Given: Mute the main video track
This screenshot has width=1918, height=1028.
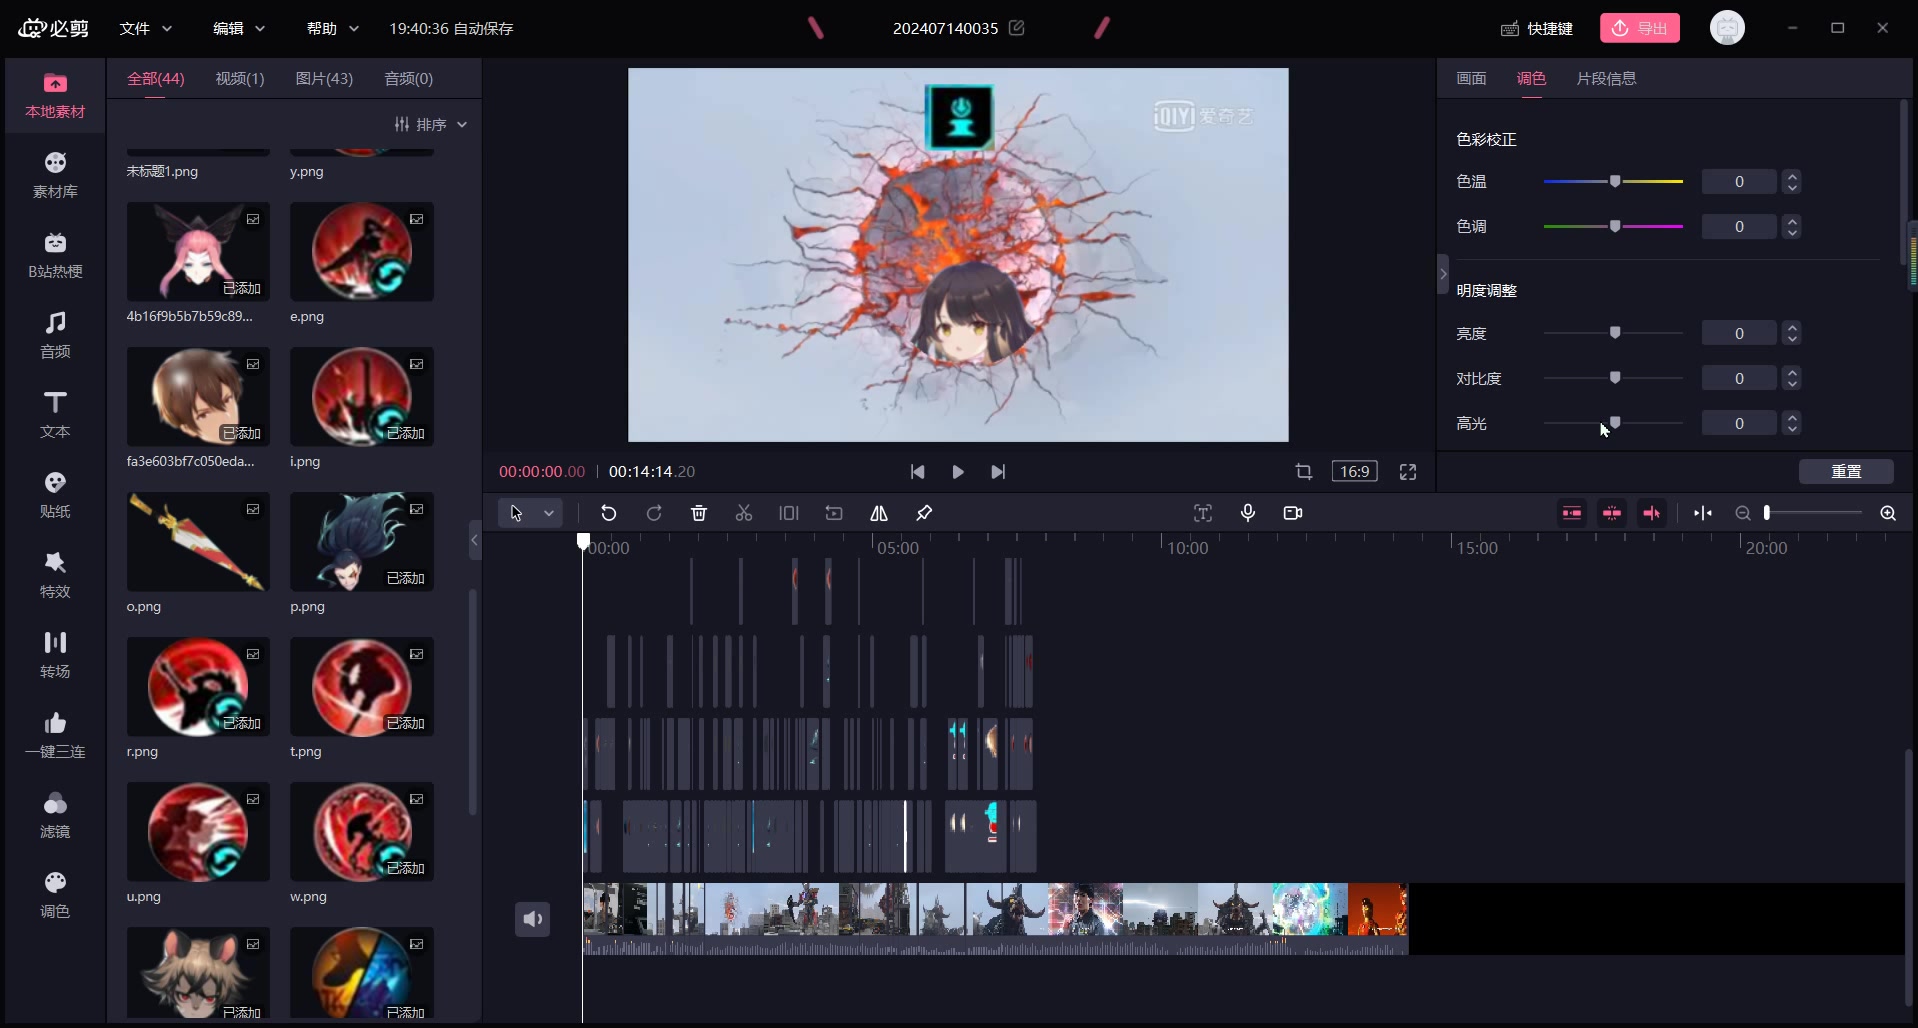Looking at the screenshot, I should point(533,919).
